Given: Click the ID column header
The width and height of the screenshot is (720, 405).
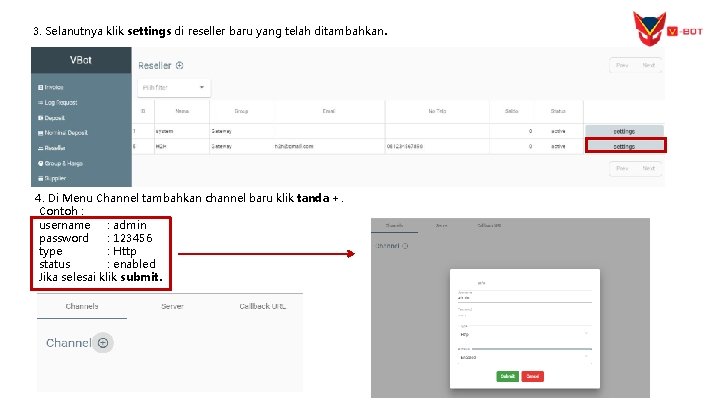Looking at the screenshot, I should [143, 111].
